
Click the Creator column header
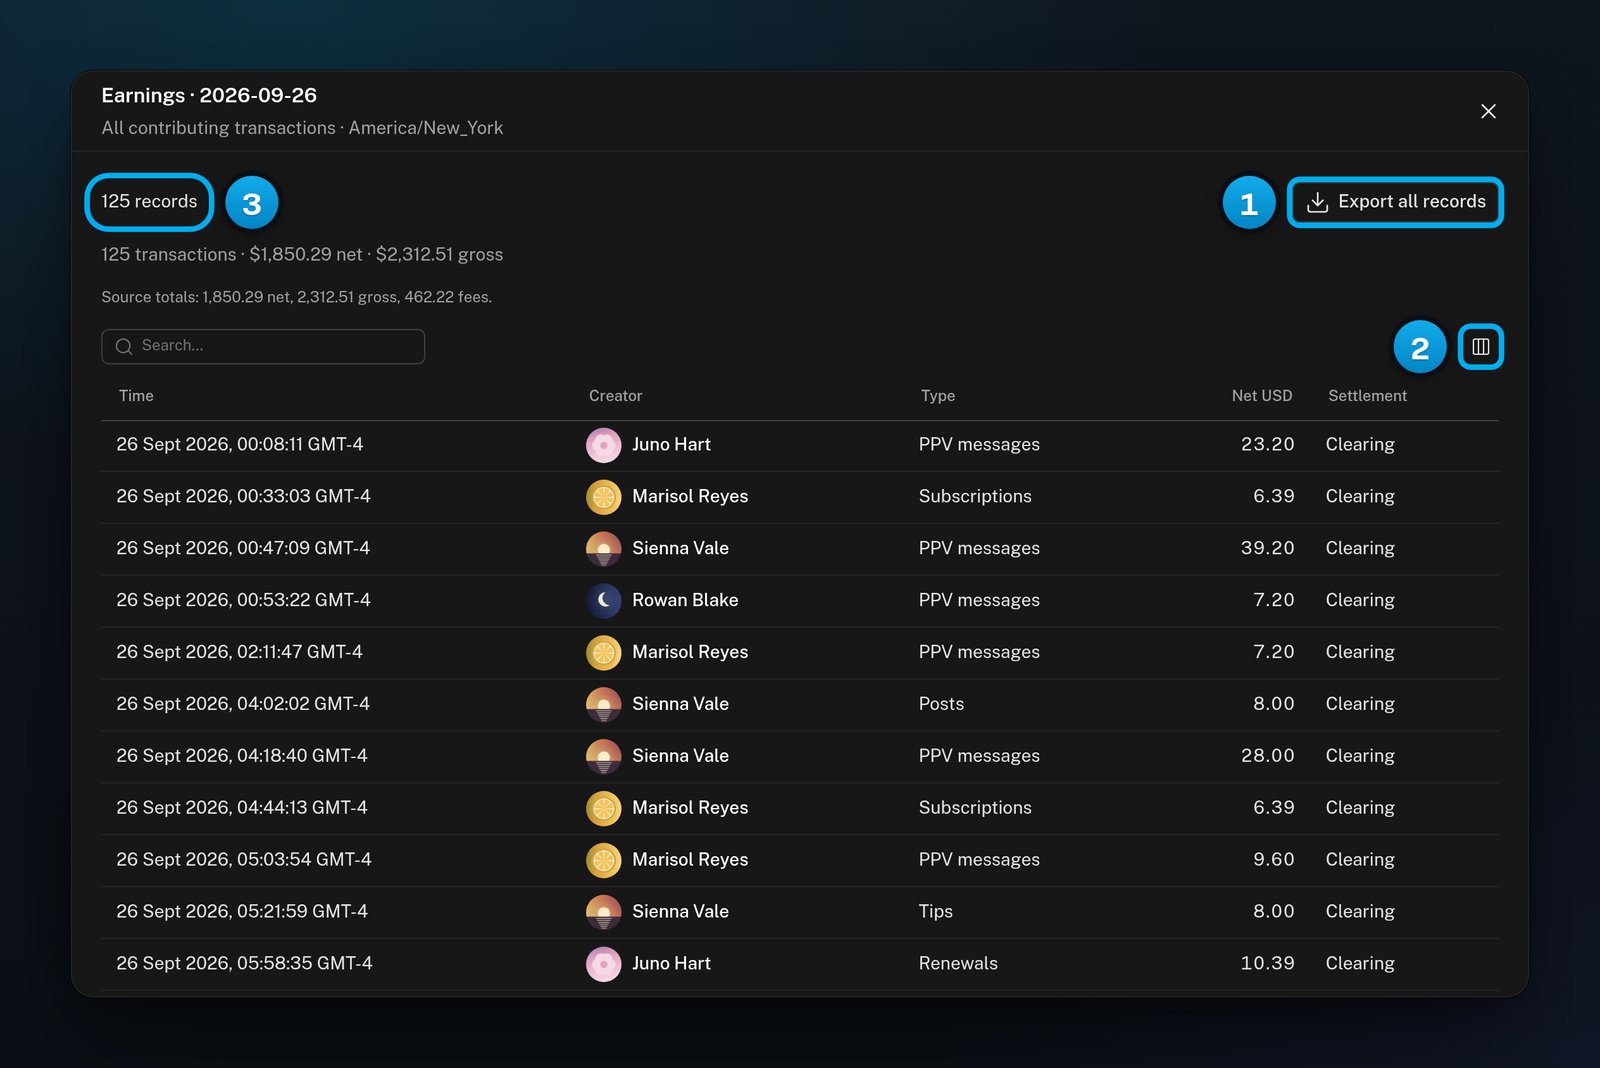coord(615,396)
